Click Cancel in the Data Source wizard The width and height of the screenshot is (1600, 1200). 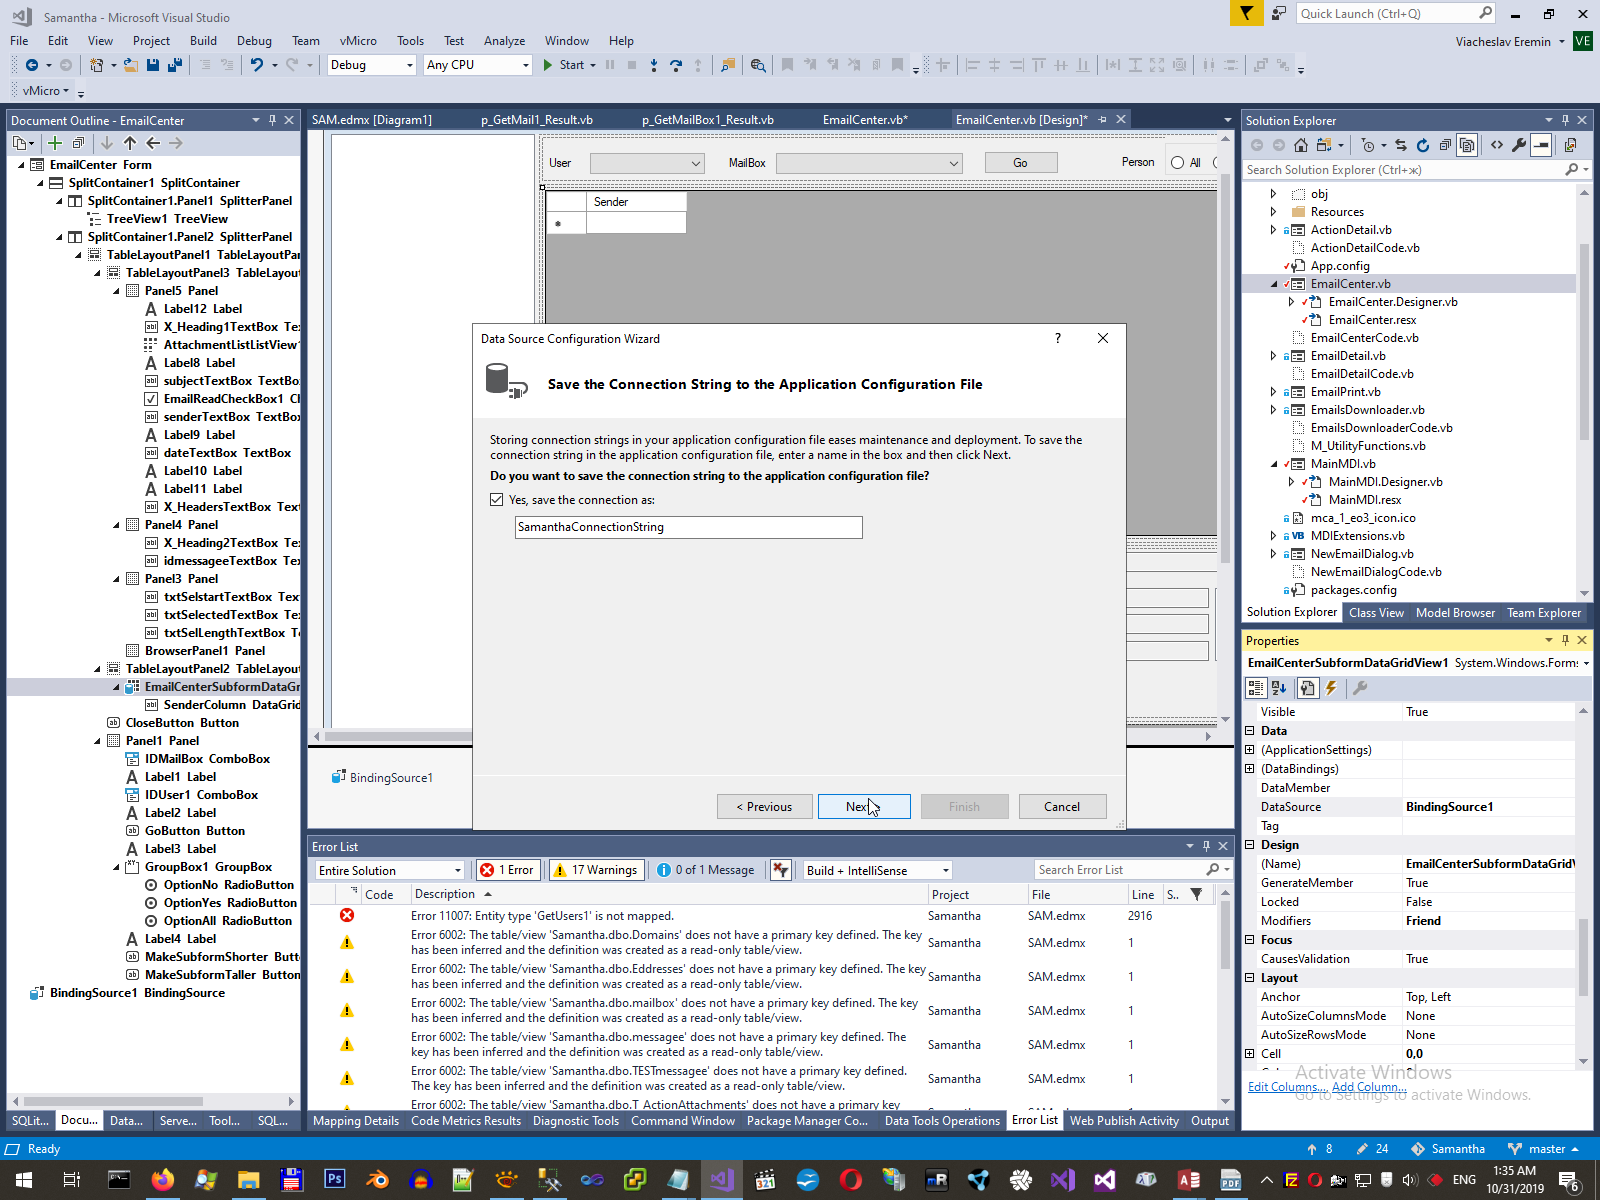pyautogui.click(x=1062, y=807)
